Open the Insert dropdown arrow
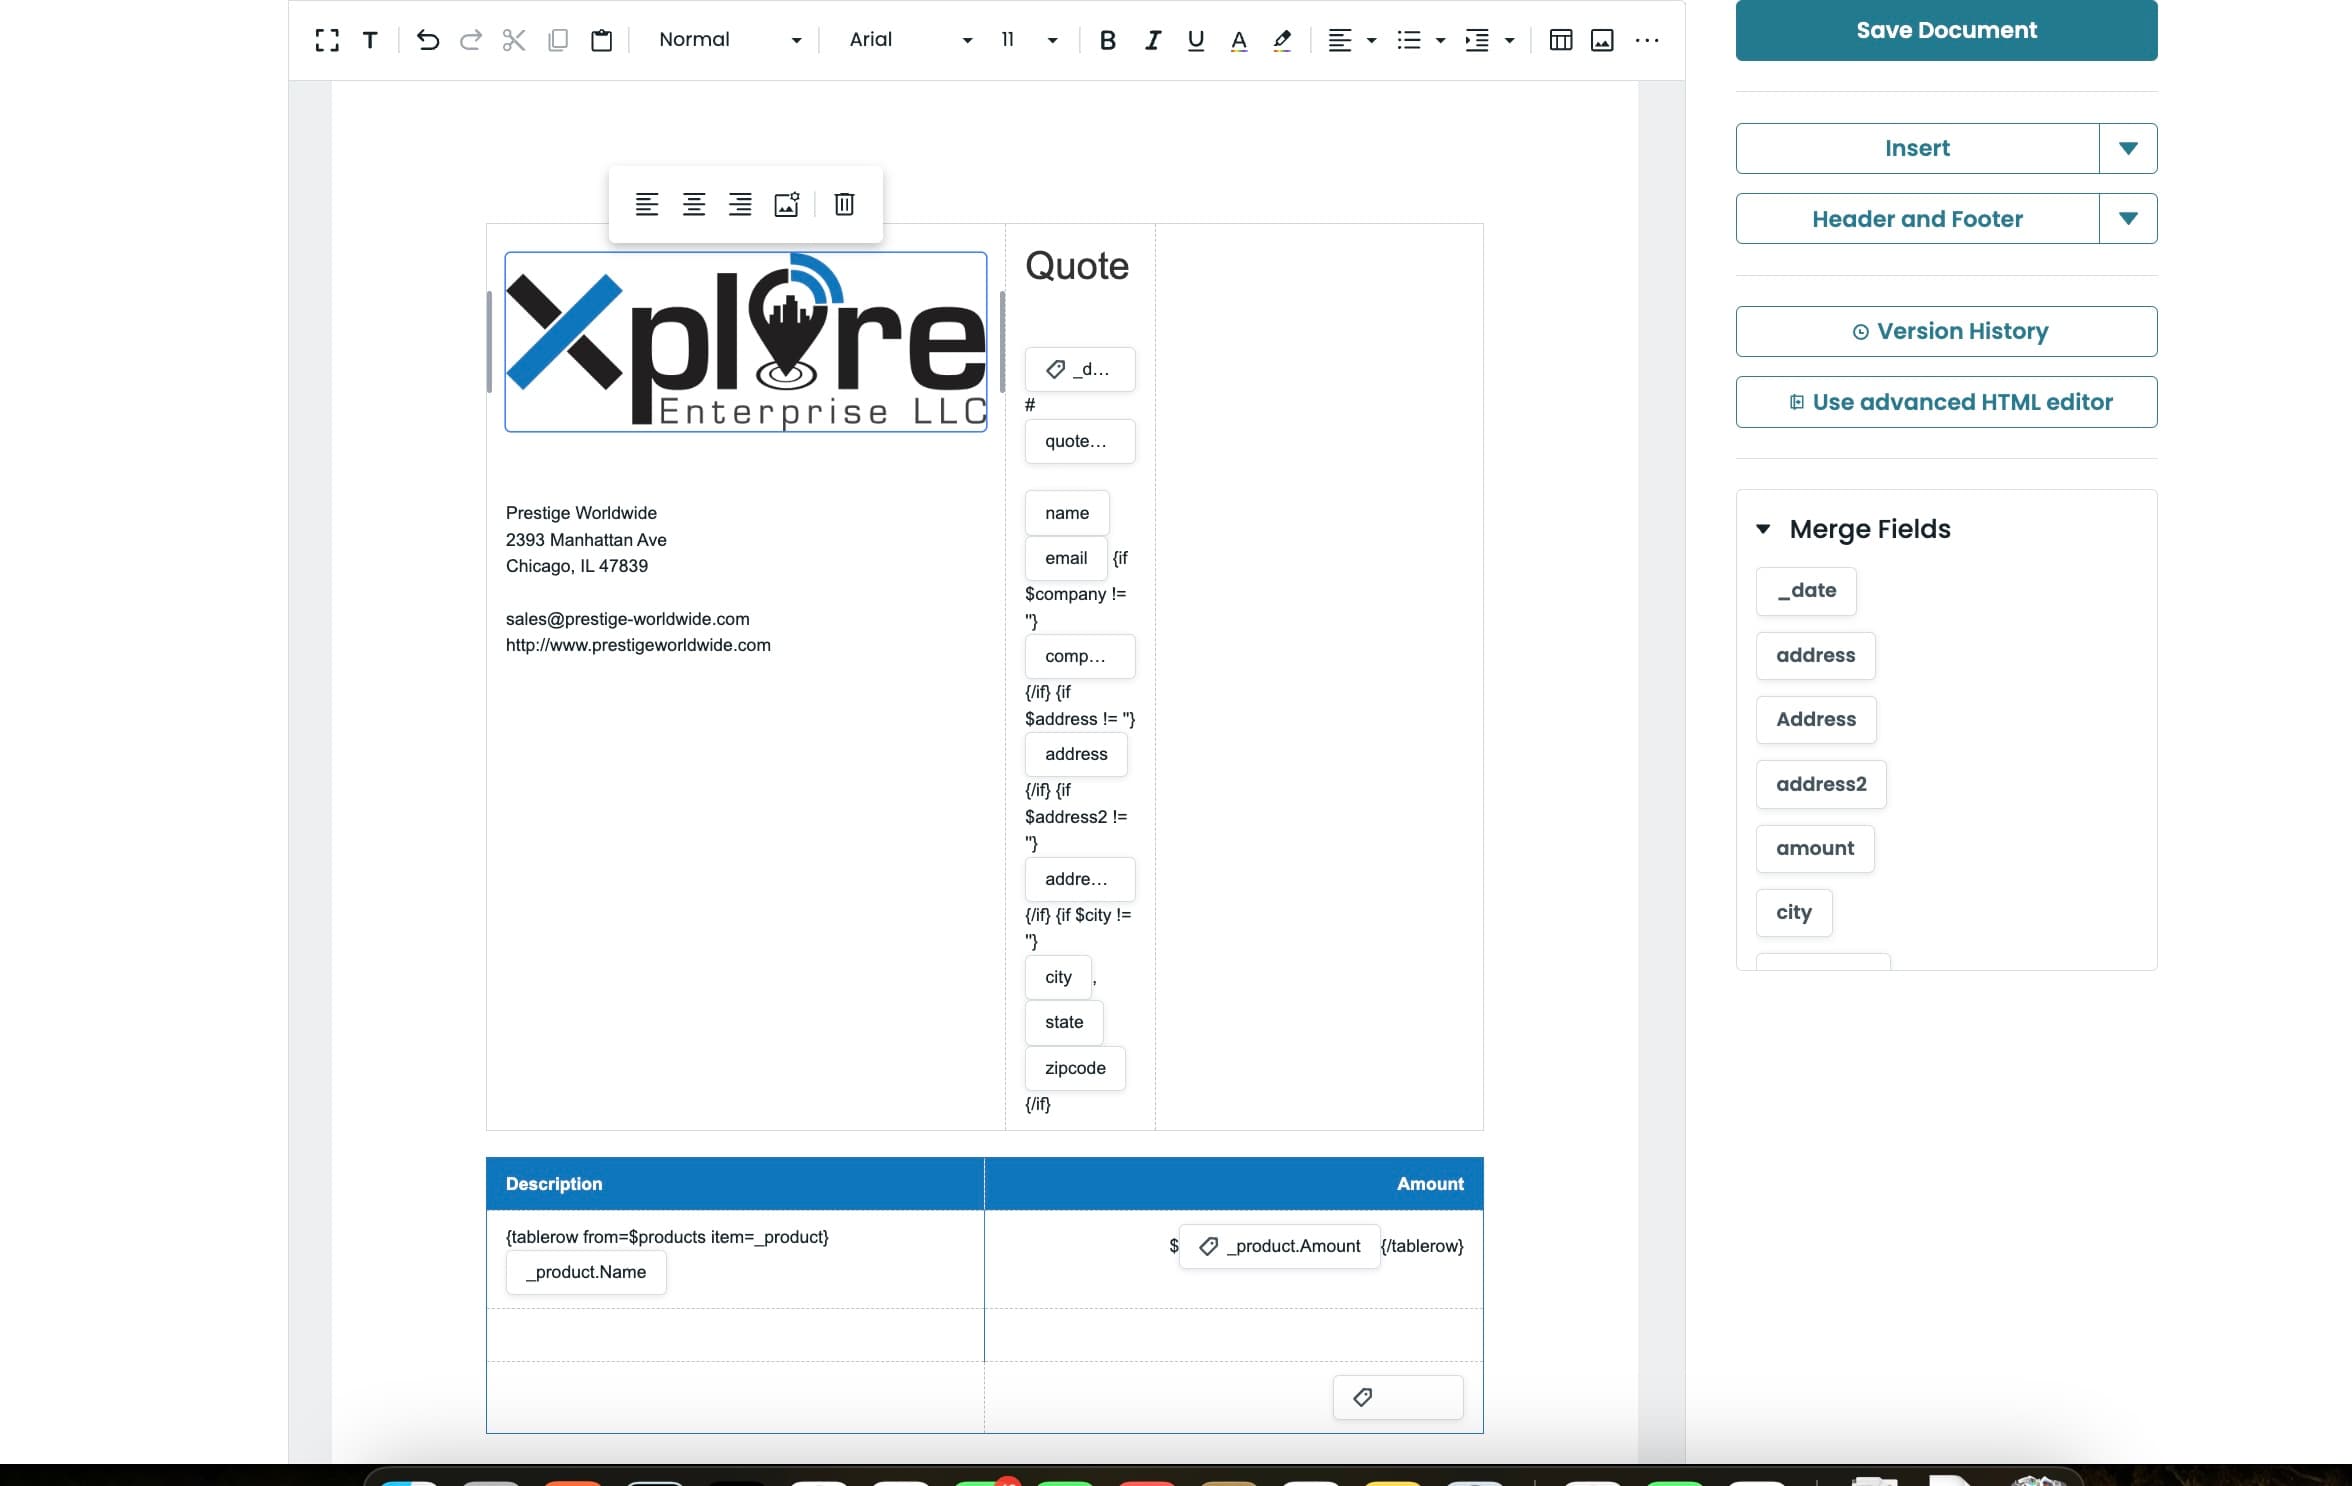This screenshot has width=2352, height=1486. [x=2128, y=148]
